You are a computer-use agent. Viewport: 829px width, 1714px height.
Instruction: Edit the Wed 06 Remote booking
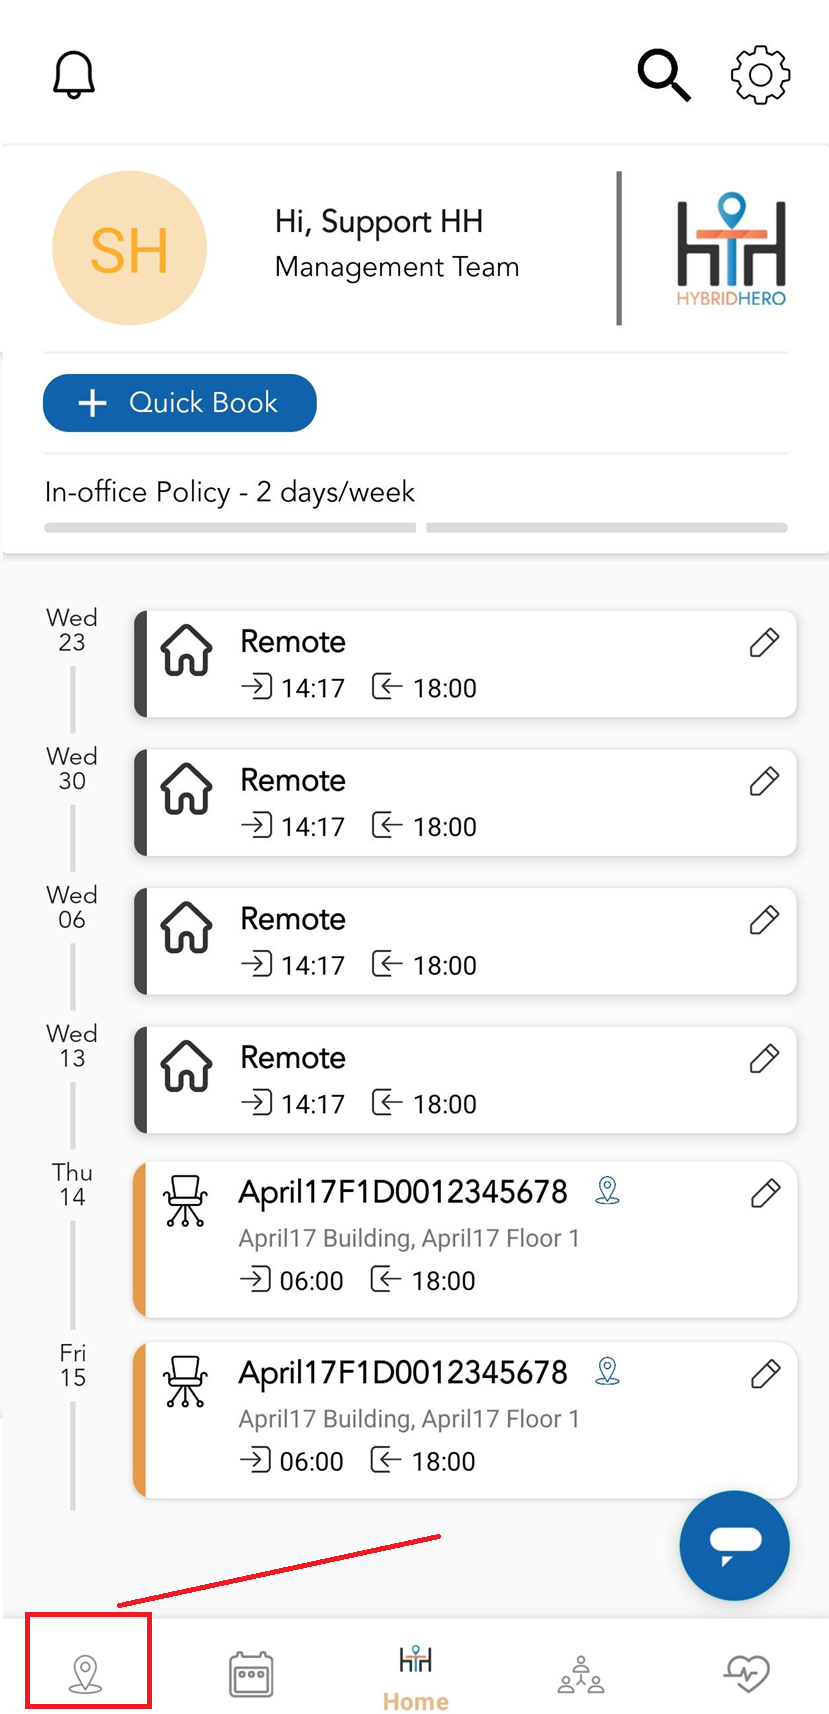(x=764, y=920)
